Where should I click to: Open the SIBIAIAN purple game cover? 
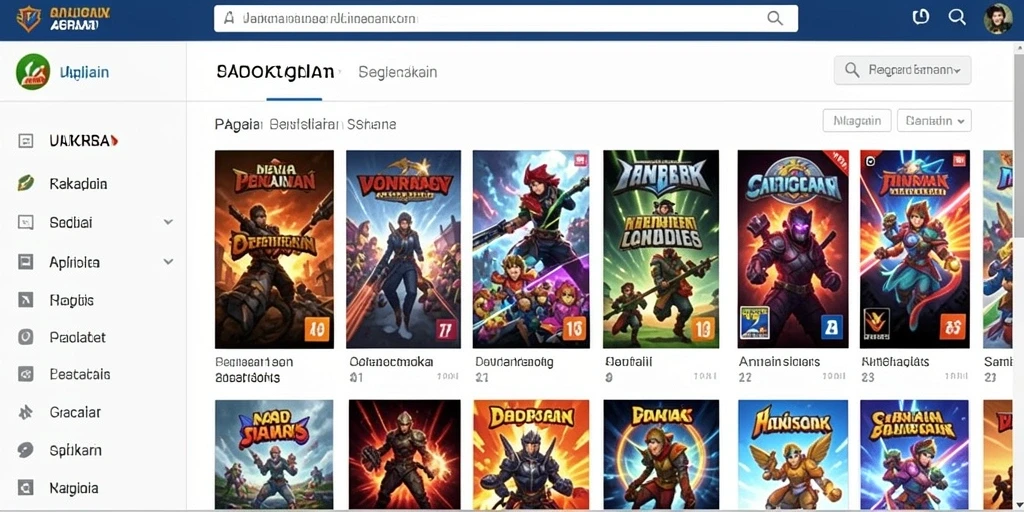click(915, 455)
